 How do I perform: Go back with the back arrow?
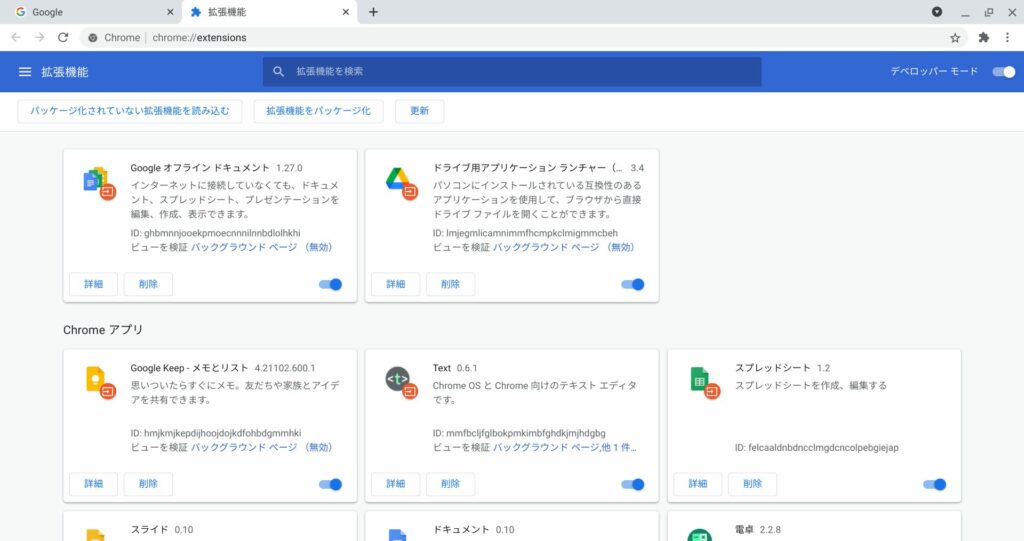pos(16,38)
